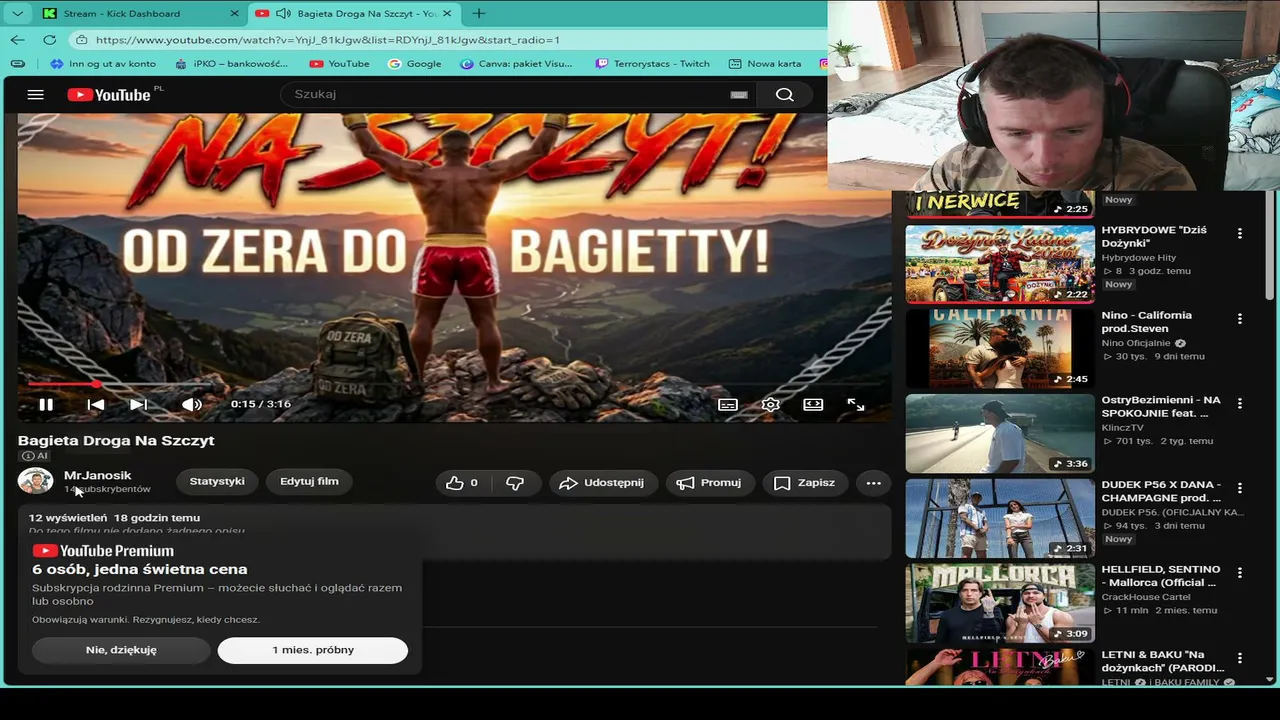Like the video with thumbs up
This screenshot has height=720, width=1280.
463,483
